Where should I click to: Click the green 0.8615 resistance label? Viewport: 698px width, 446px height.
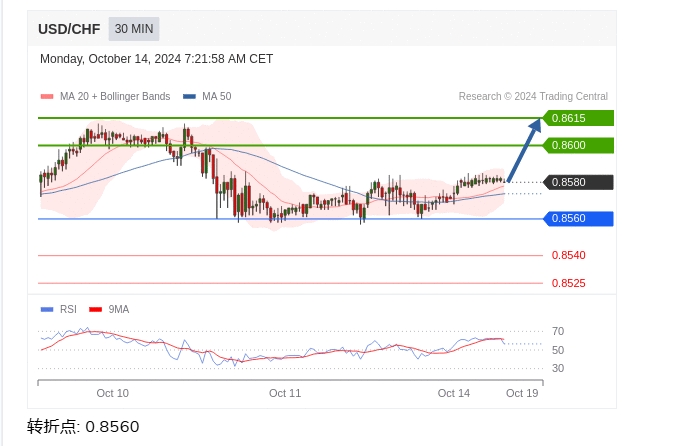578,118
